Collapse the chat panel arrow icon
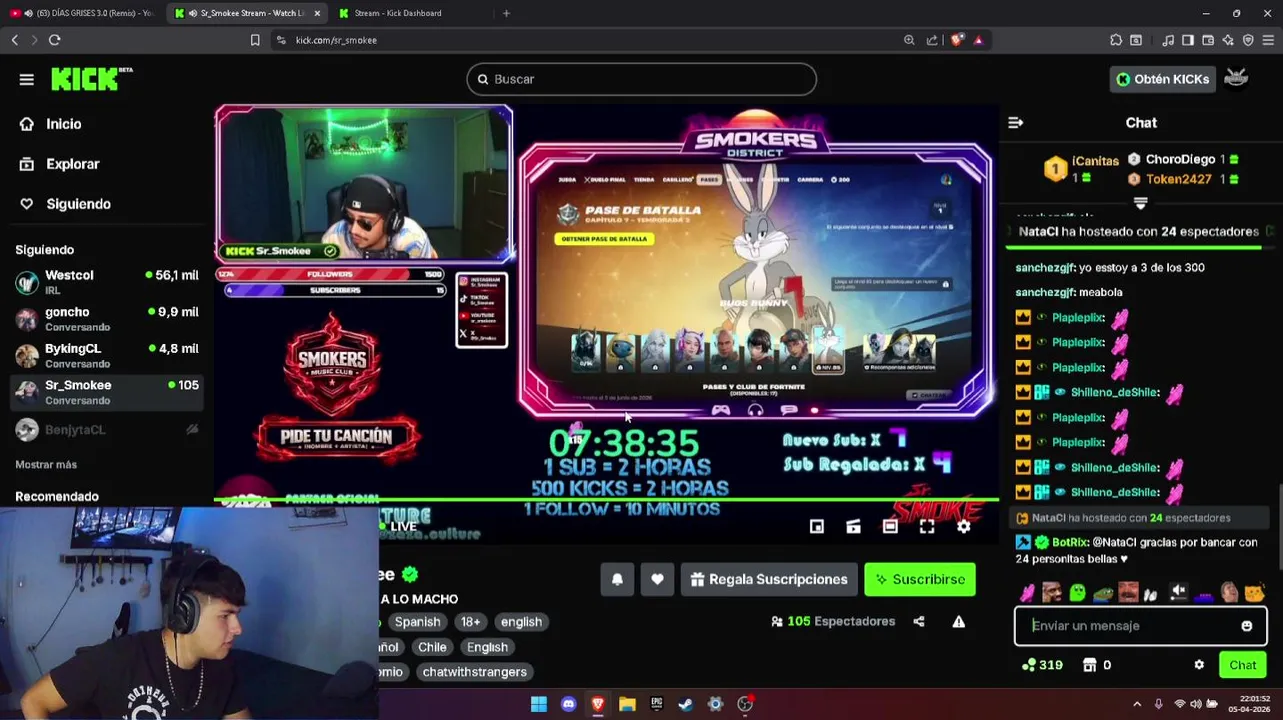The width and height of the screenshot is (1283, 720). 1016,122
